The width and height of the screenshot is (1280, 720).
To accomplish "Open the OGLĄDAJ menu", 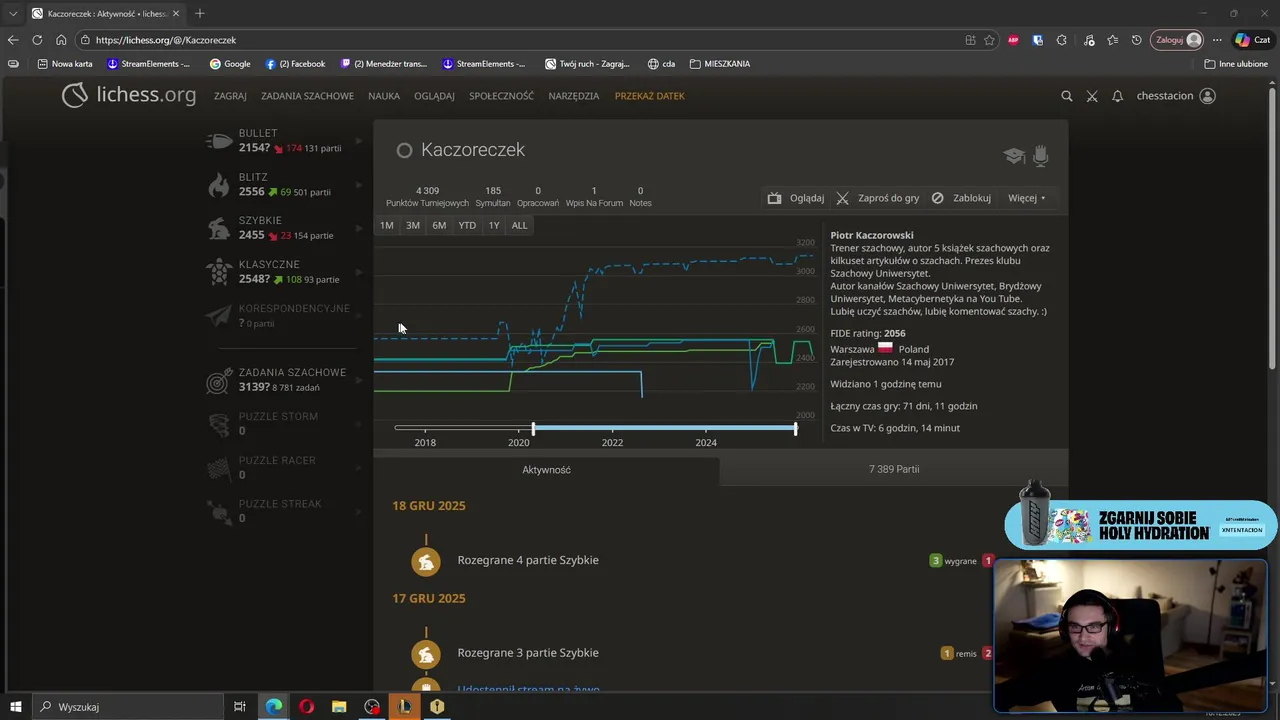I will (434, 96).
